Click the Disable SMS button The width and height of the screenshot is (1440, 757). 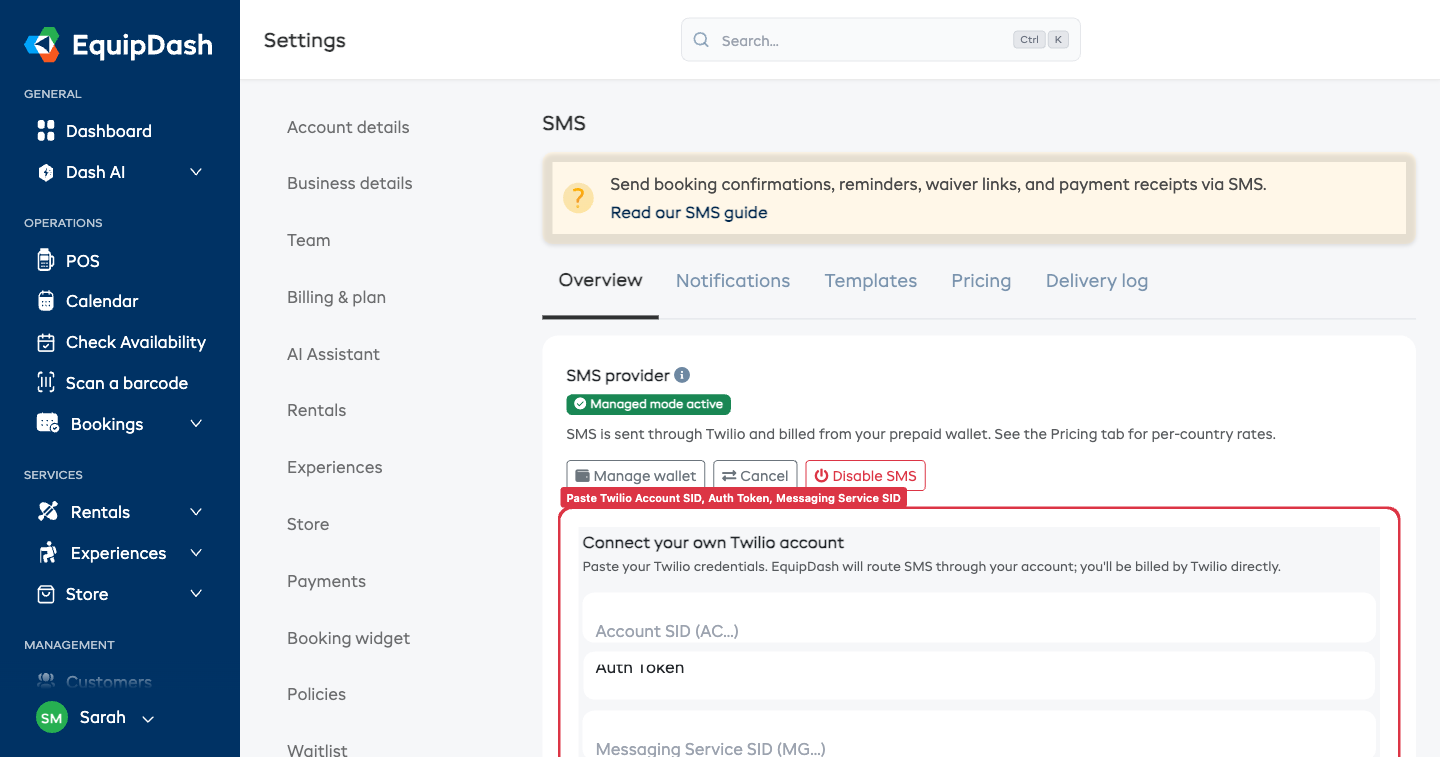pos(865,476)
